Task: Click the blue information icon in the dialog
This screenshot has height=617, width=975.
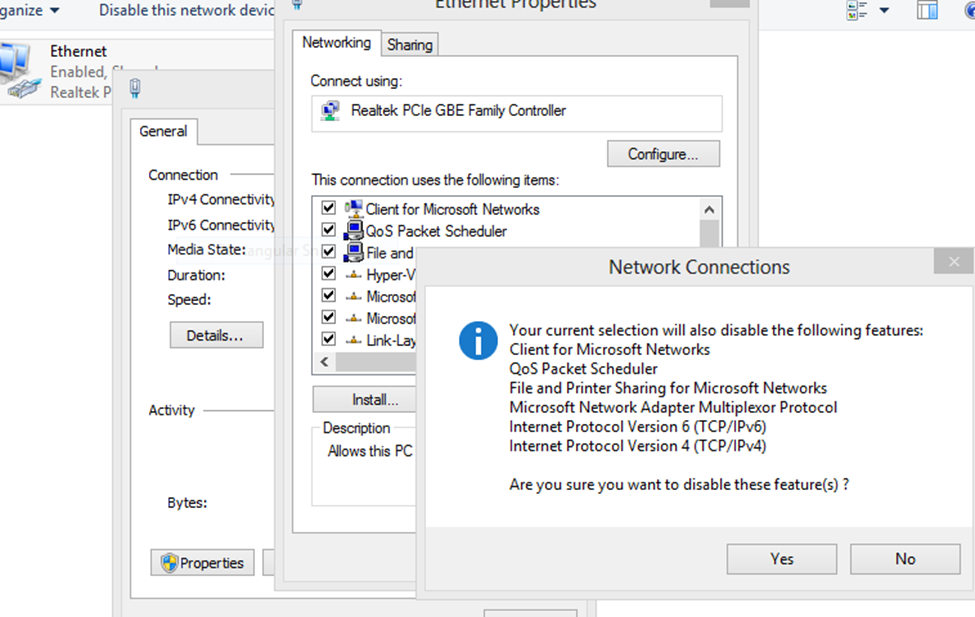Action: (x=478, y=341)
